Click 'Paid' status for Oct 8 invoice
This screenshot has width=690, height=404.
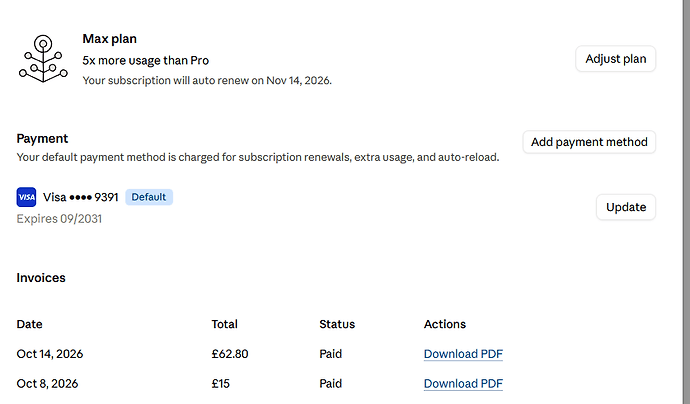point(330,384)
